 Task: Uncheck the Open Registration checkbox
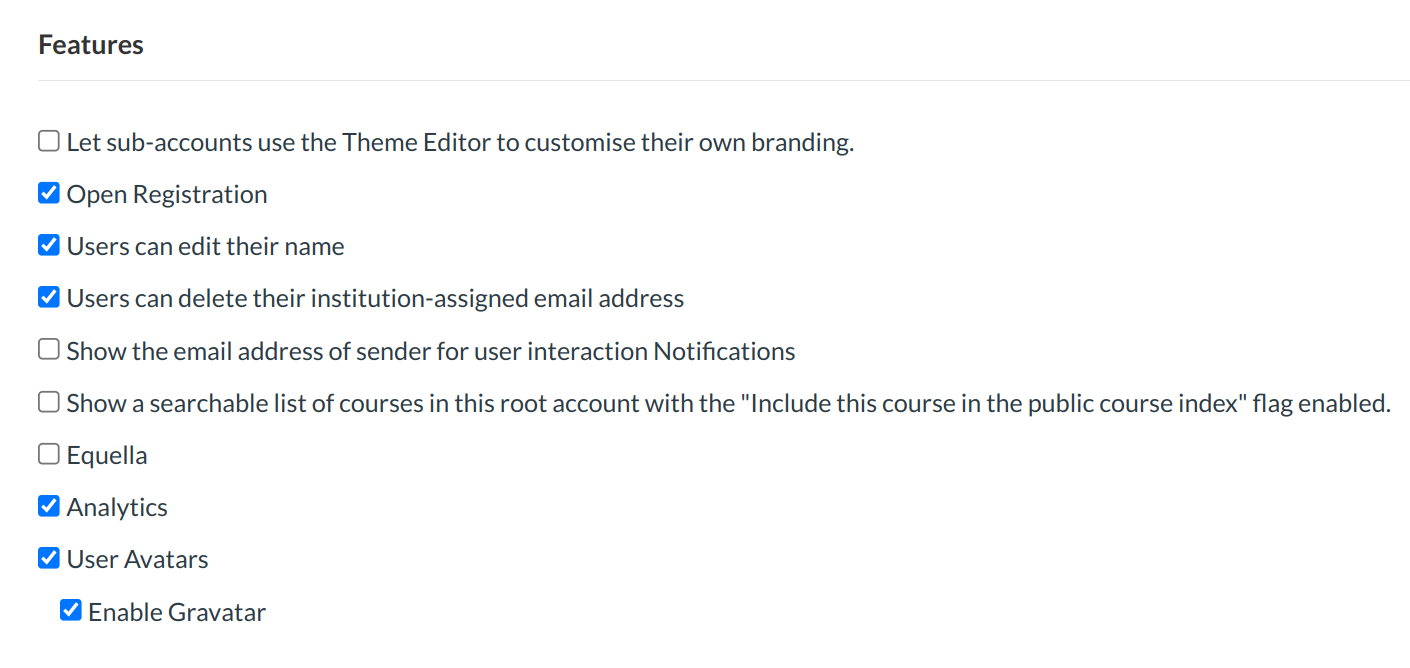49,193
